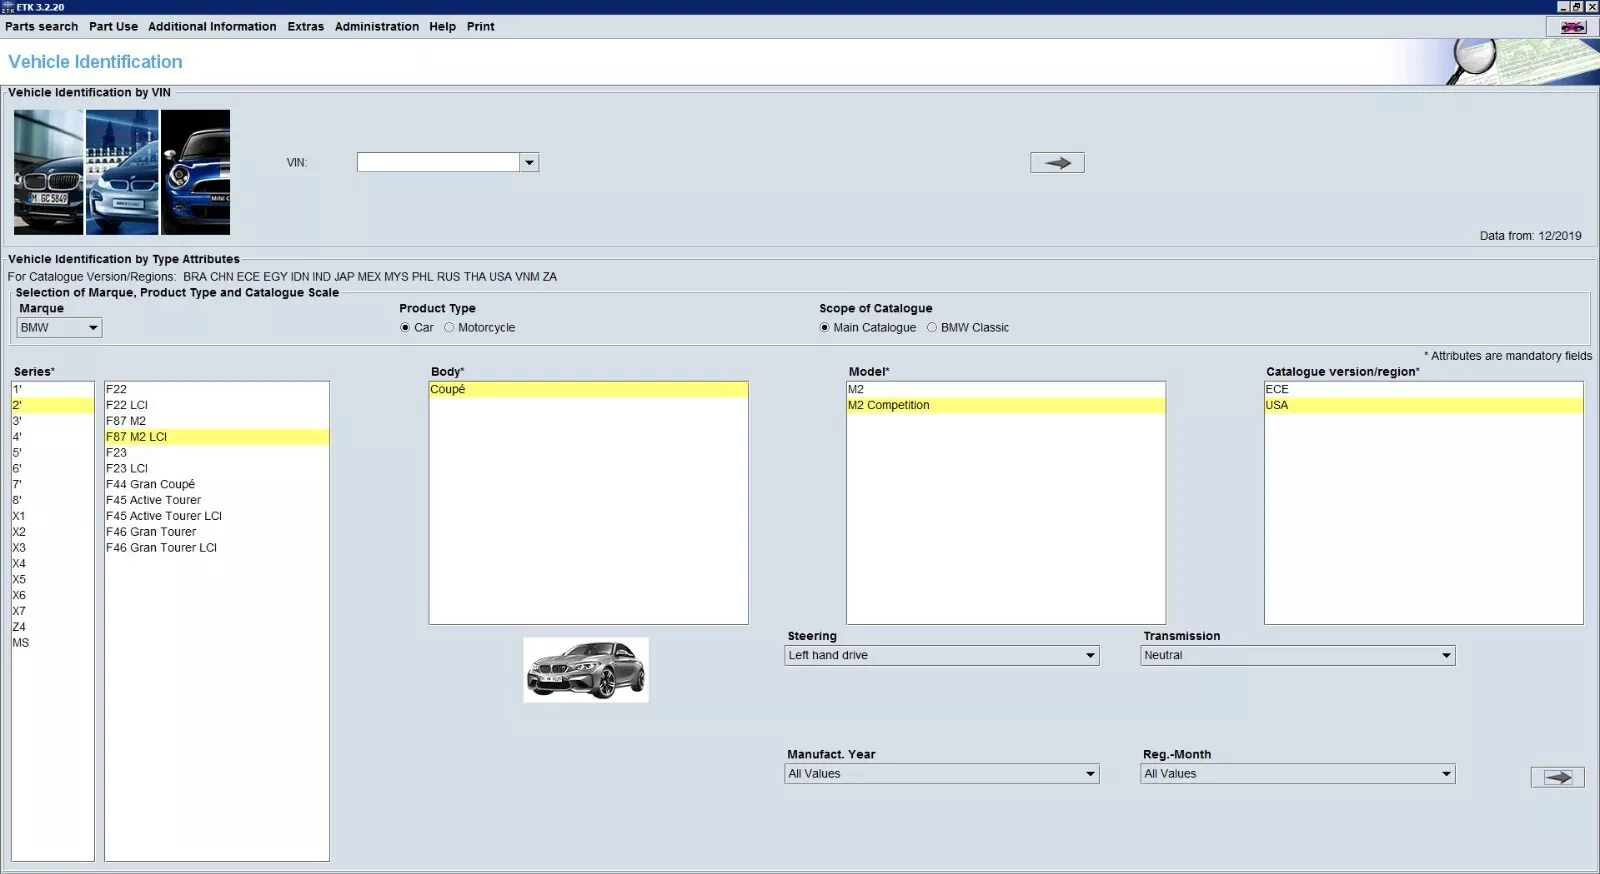Click the language flag icon in menu bar
Screen dimensions: 1600x874
point(1573,27)
